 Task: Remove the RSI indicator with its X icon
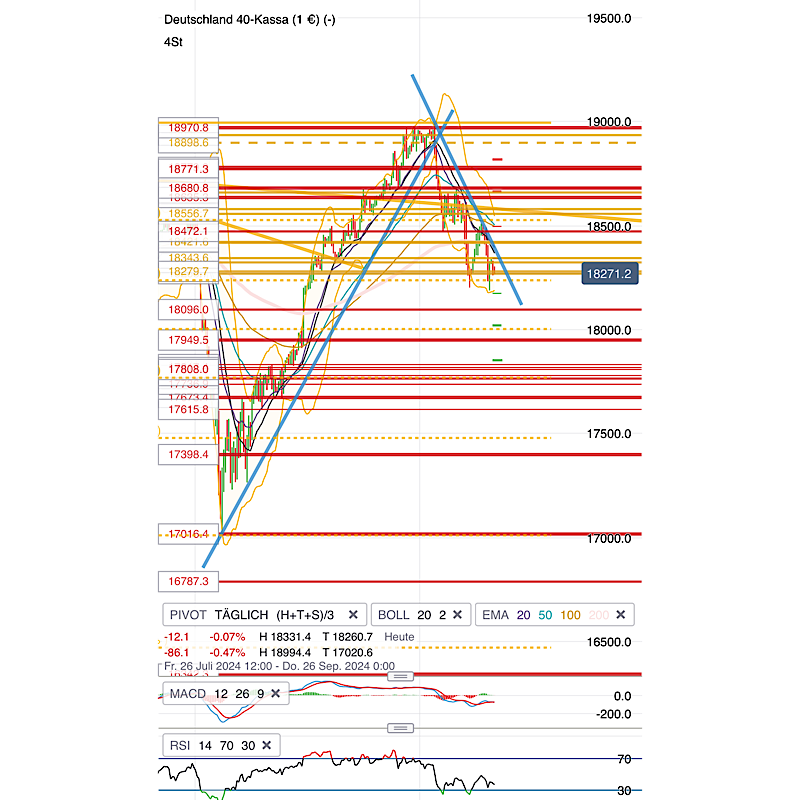tap(266, 745)
